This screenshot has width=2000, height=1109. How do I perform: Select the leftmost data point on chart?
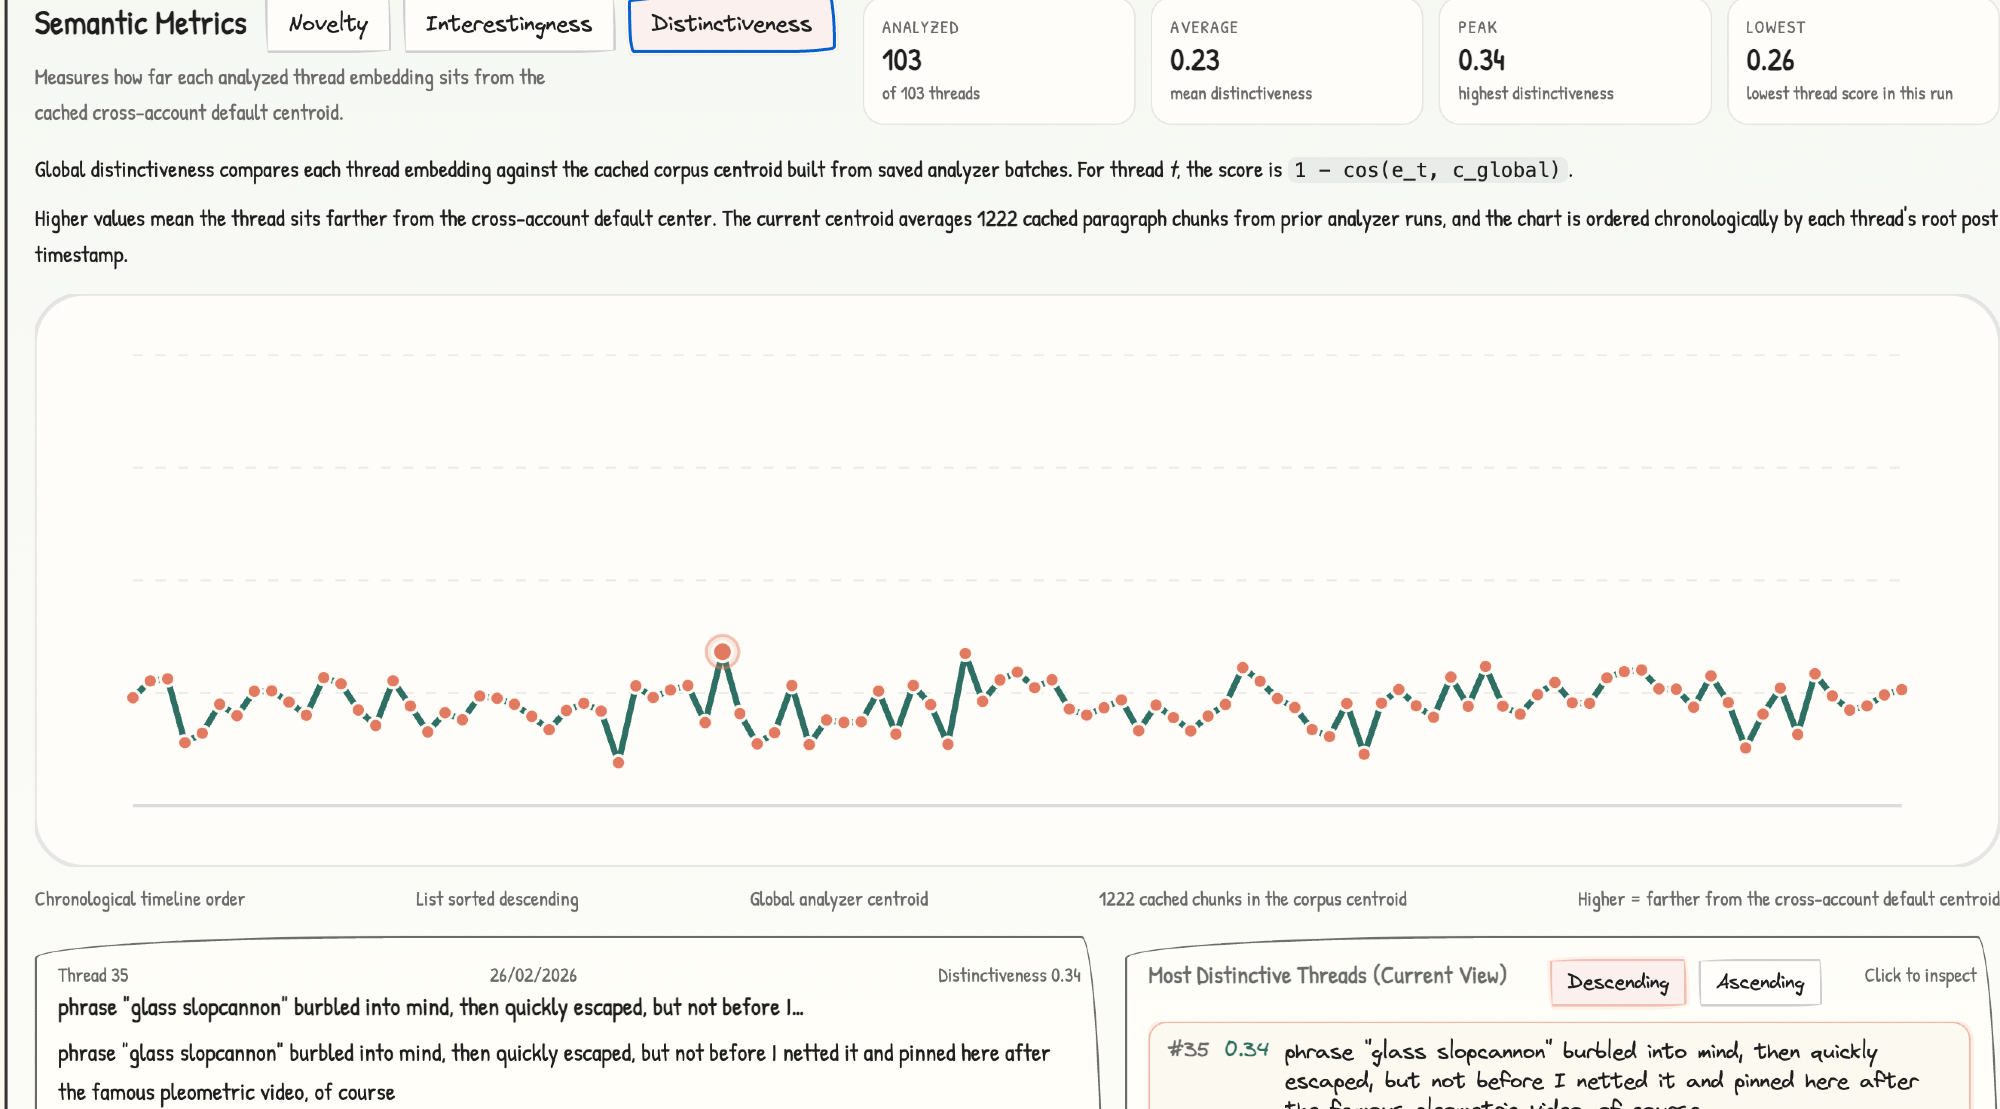click(x=133, y=697)
